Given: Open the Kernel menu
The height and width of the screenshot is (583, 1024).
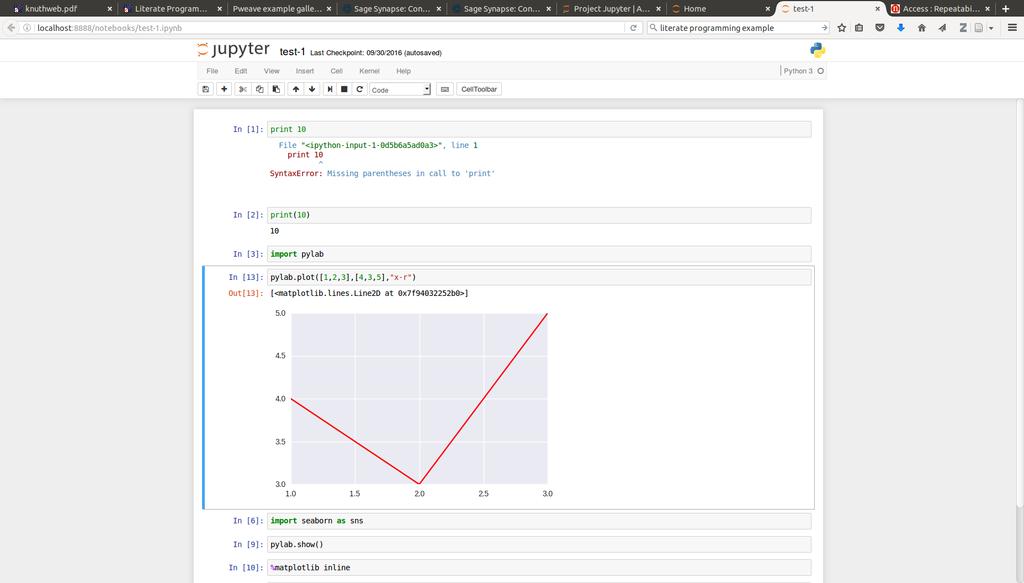Looking at the screenshot, I should (x=369, y=71).
